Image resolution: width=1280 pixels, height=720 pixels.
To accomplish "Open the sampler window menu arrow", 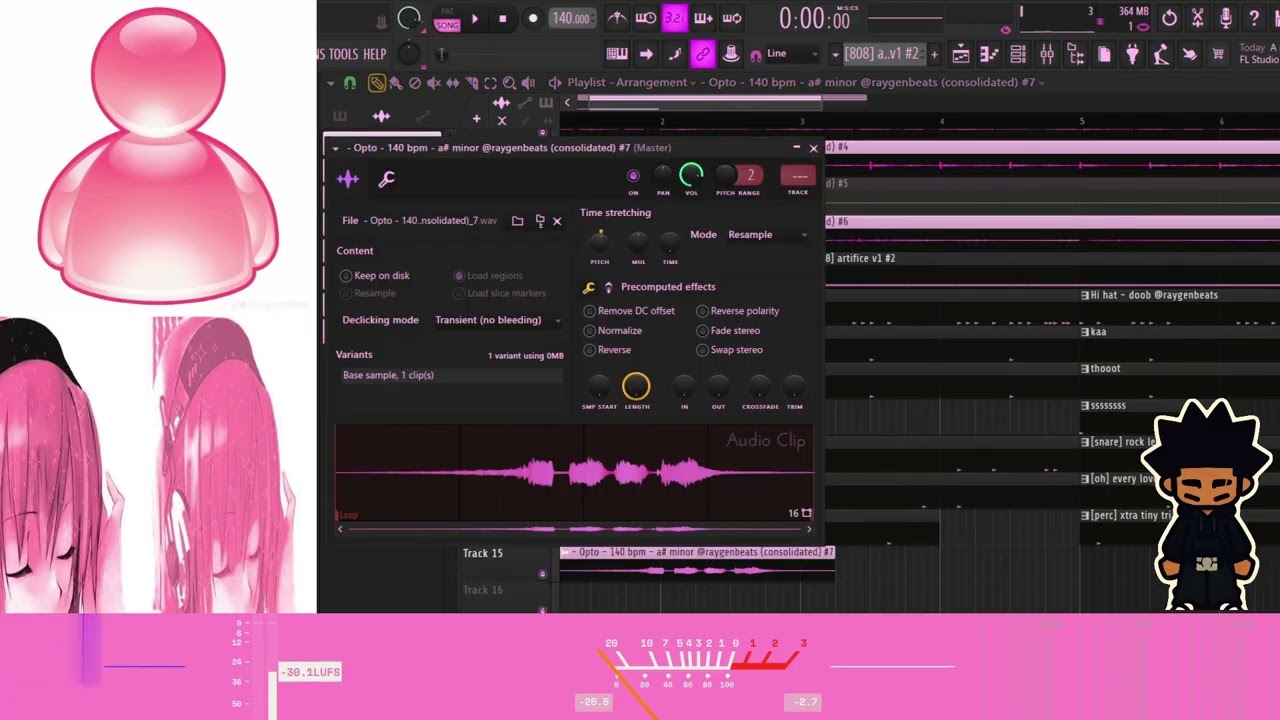I will point(337,148).
